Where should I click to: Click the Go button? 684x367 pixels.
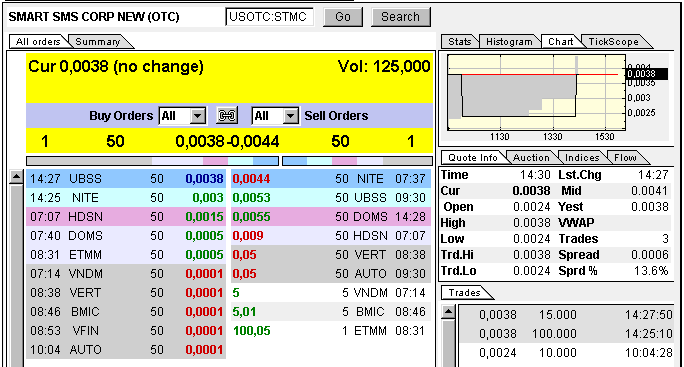click(343, 17)
